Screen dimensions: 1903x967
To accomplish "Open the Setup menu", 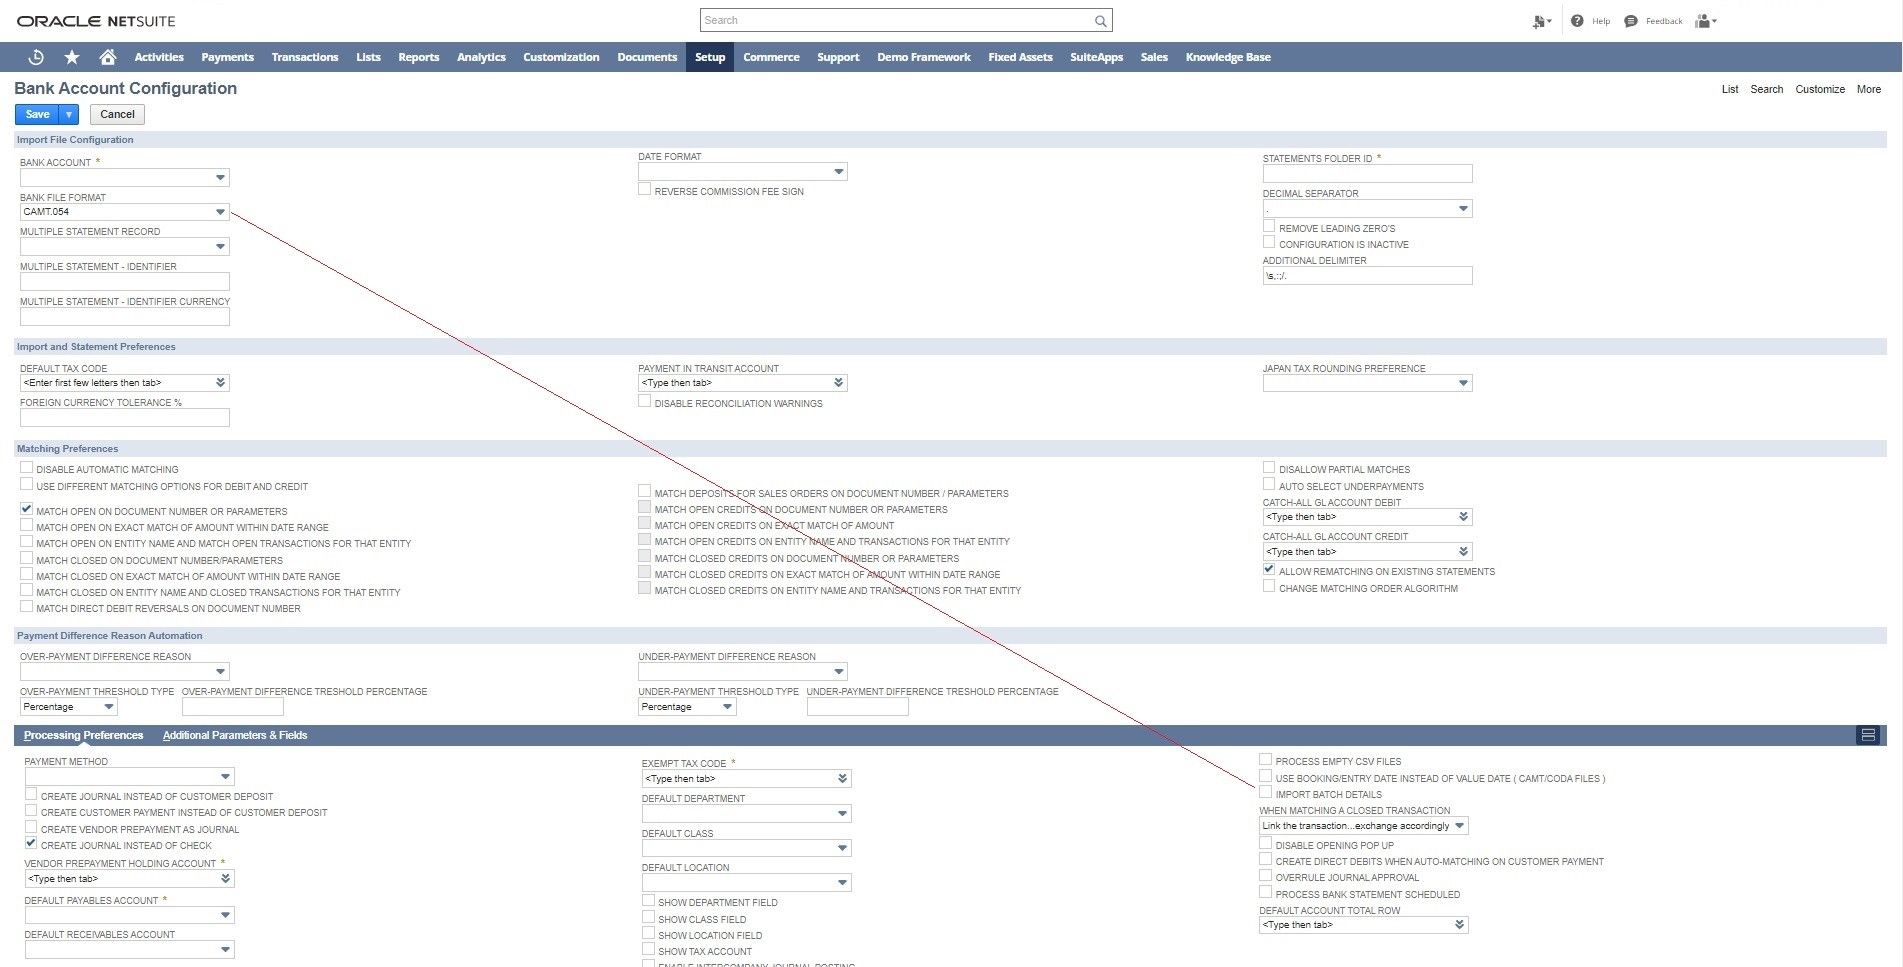I will [x=710, y=57].
